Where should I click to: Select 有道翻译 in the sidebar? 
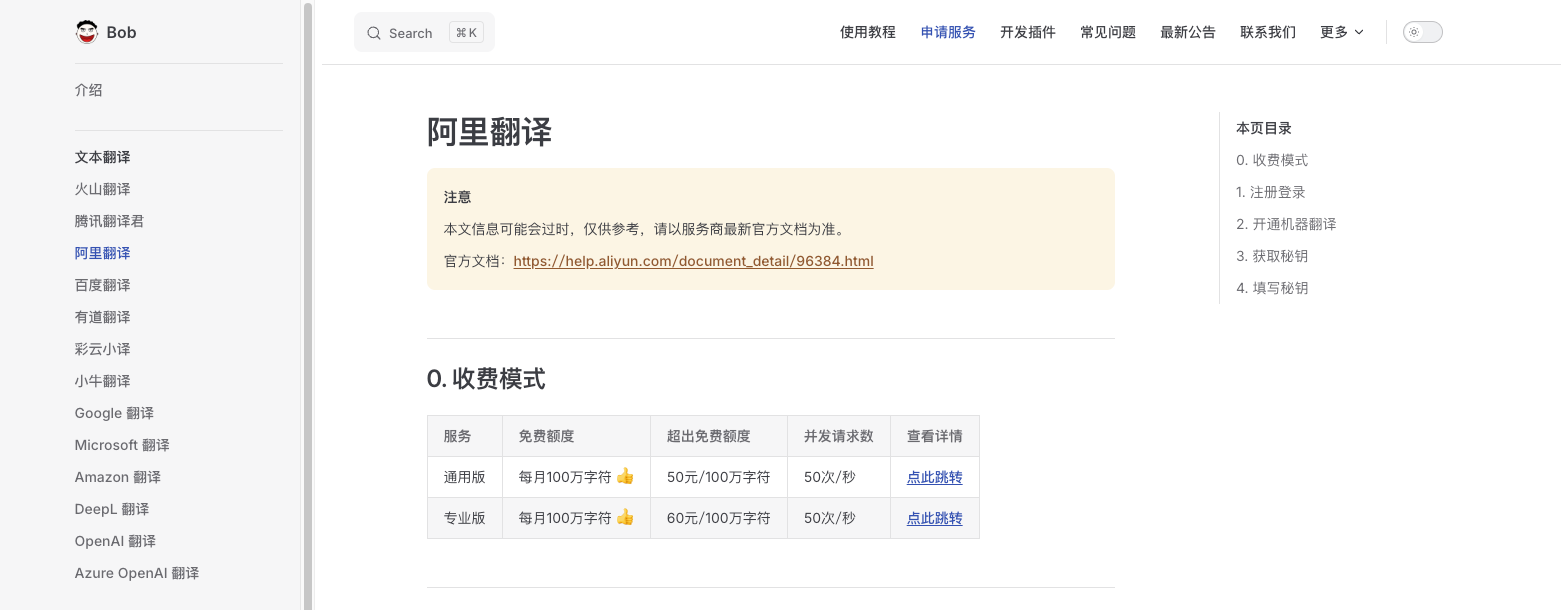103,317
